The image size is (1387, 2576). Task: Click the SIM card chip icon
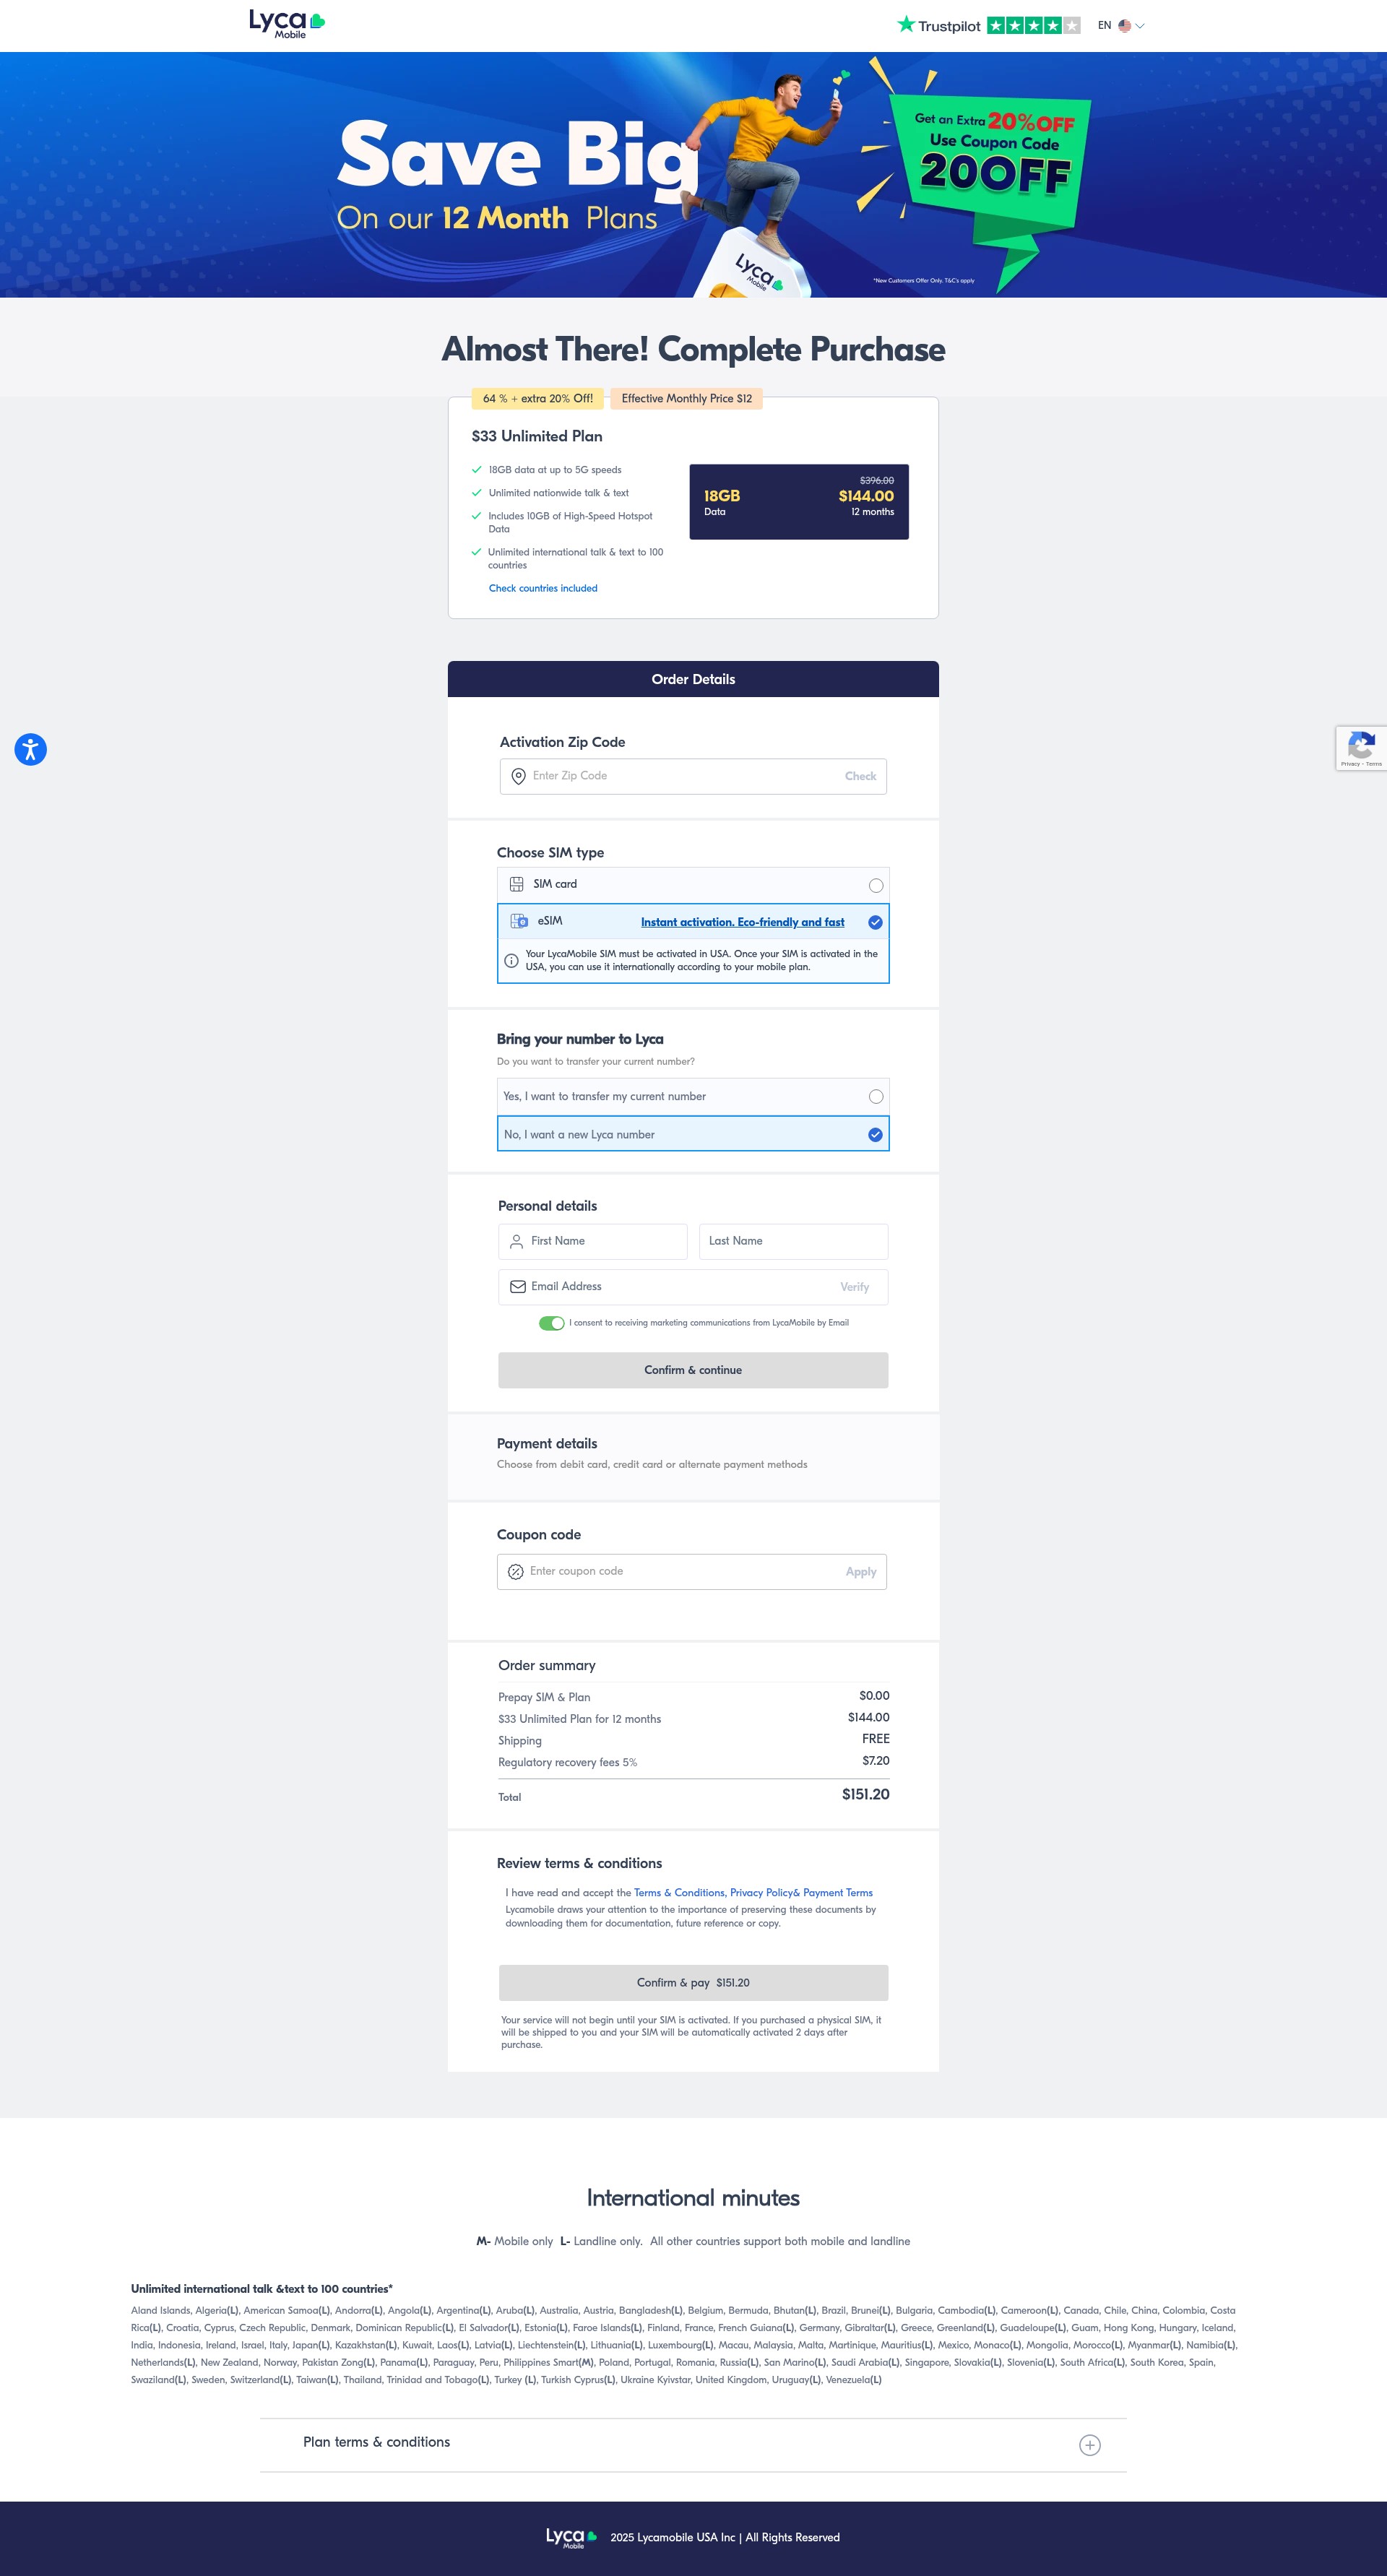click(517, 884)
